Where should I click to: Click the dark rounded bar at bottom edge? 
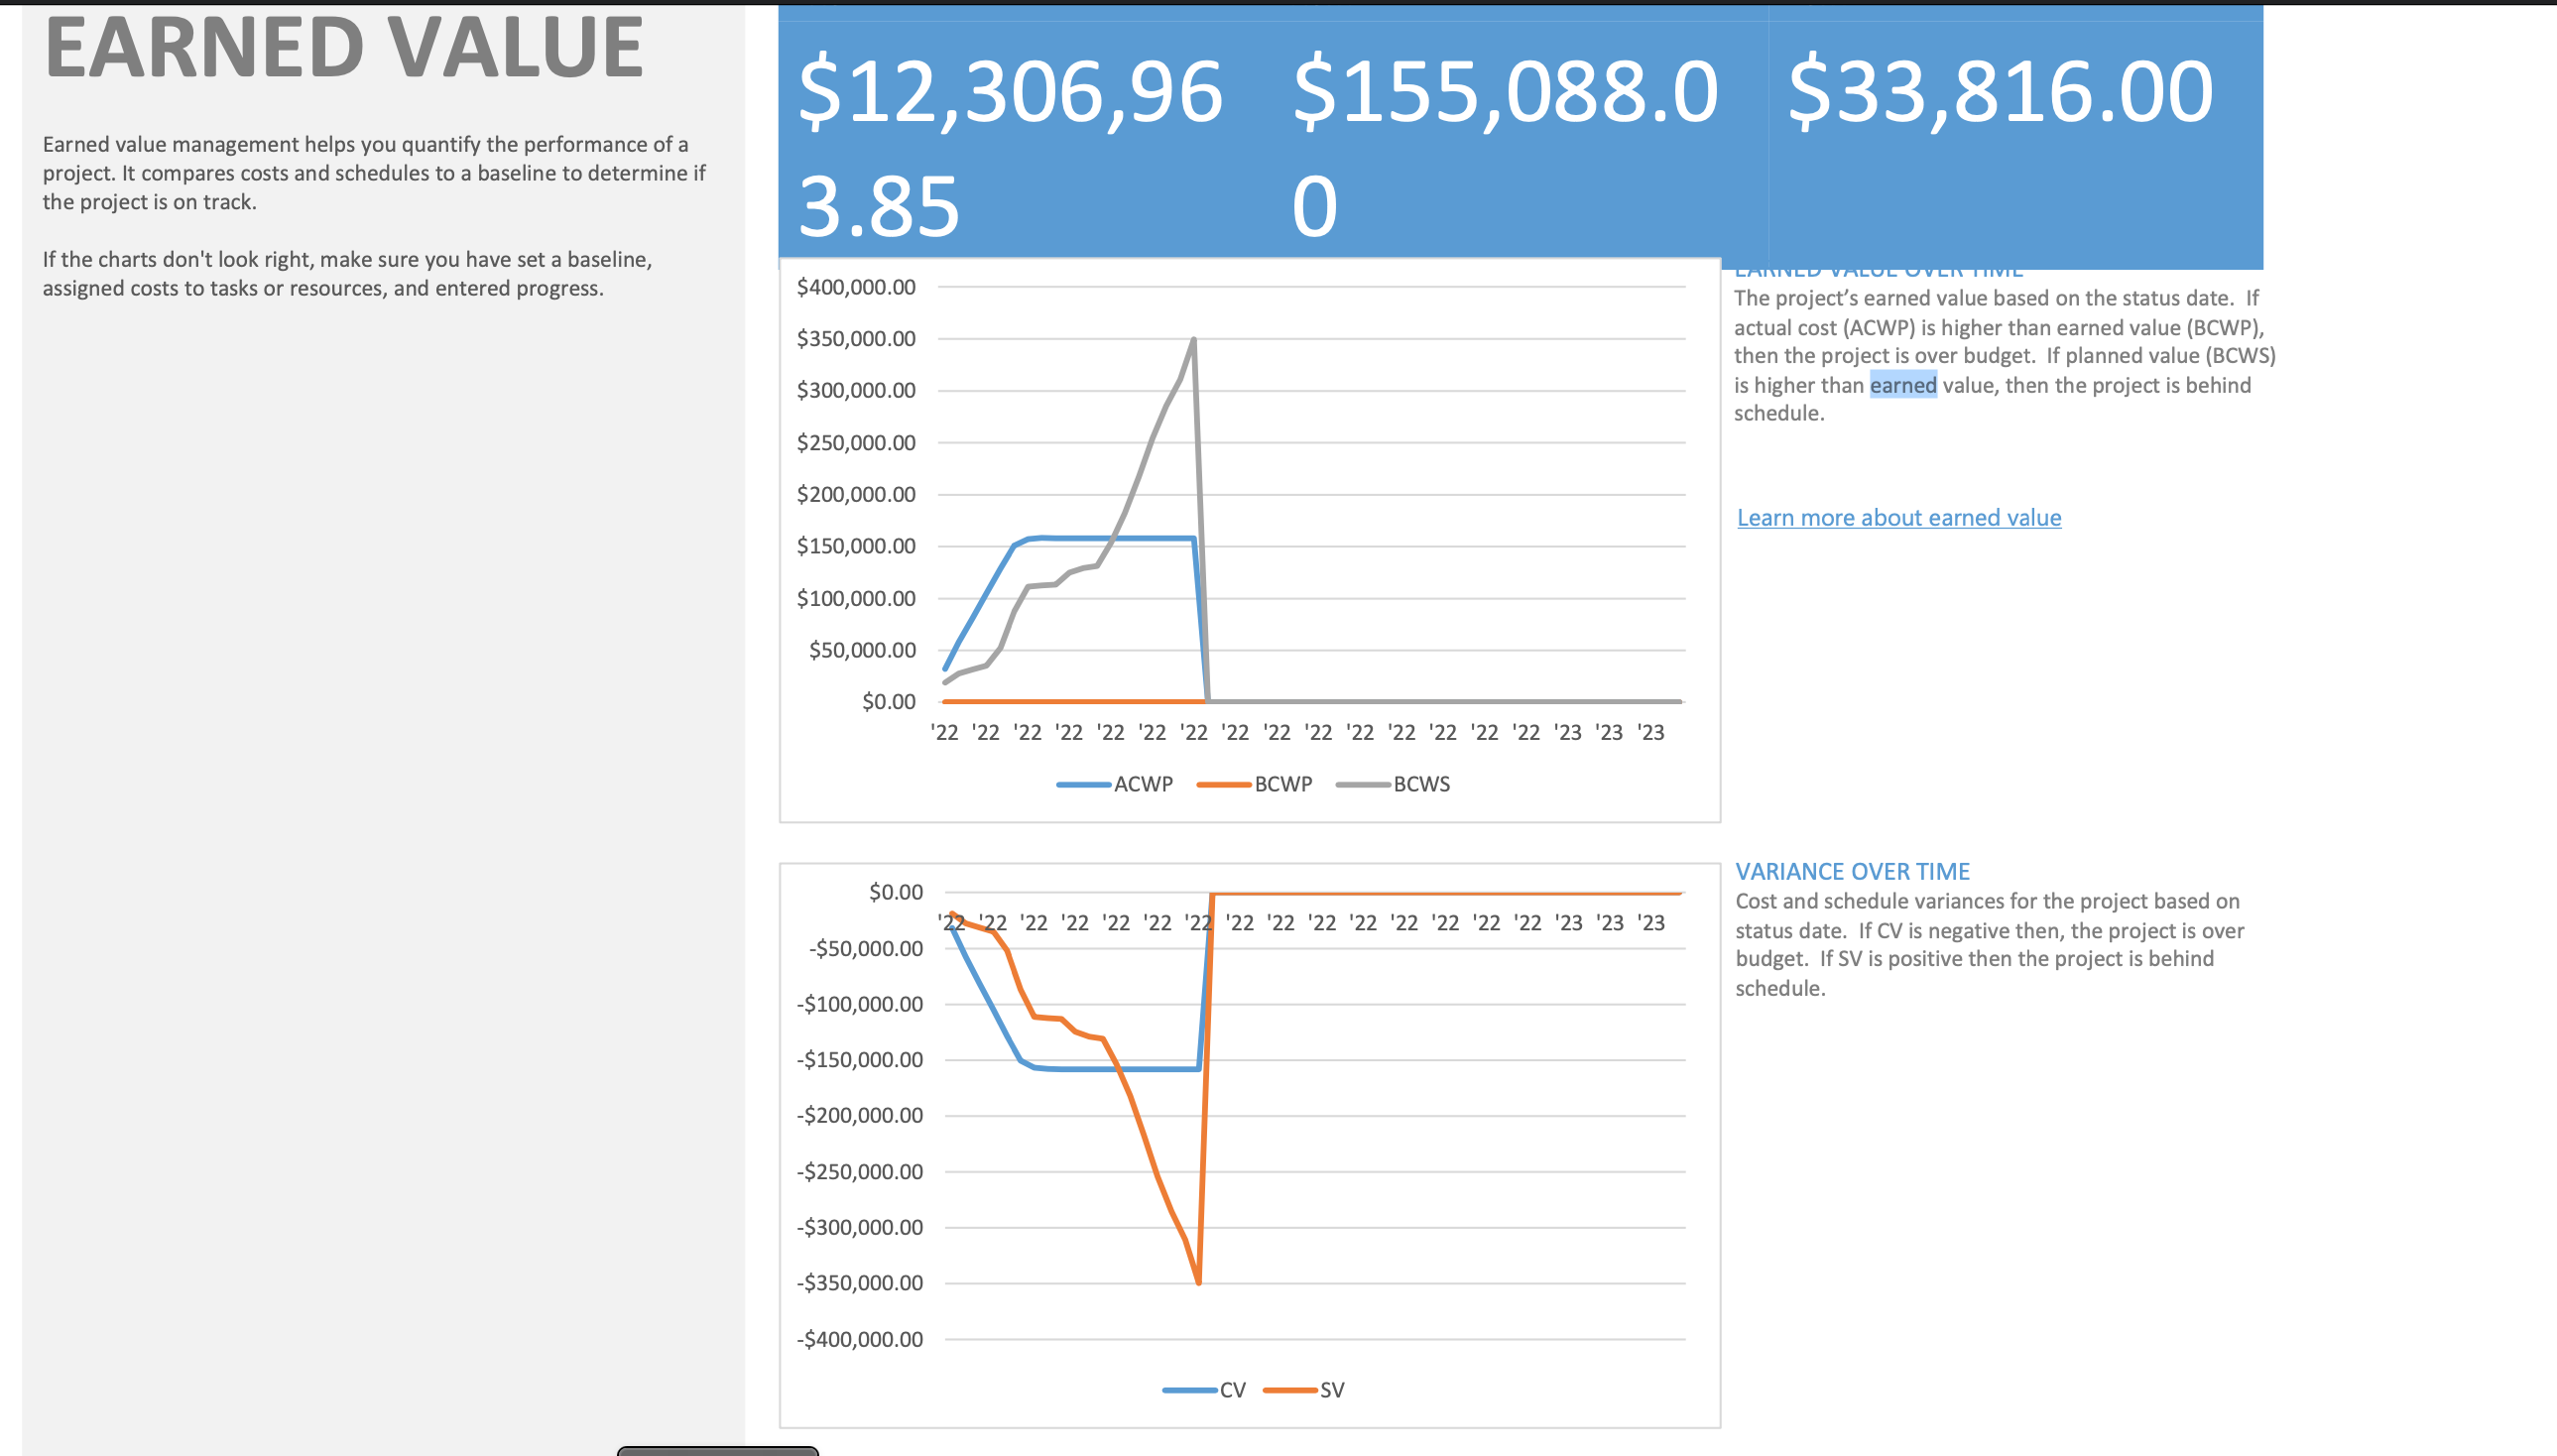(717, 1450)
